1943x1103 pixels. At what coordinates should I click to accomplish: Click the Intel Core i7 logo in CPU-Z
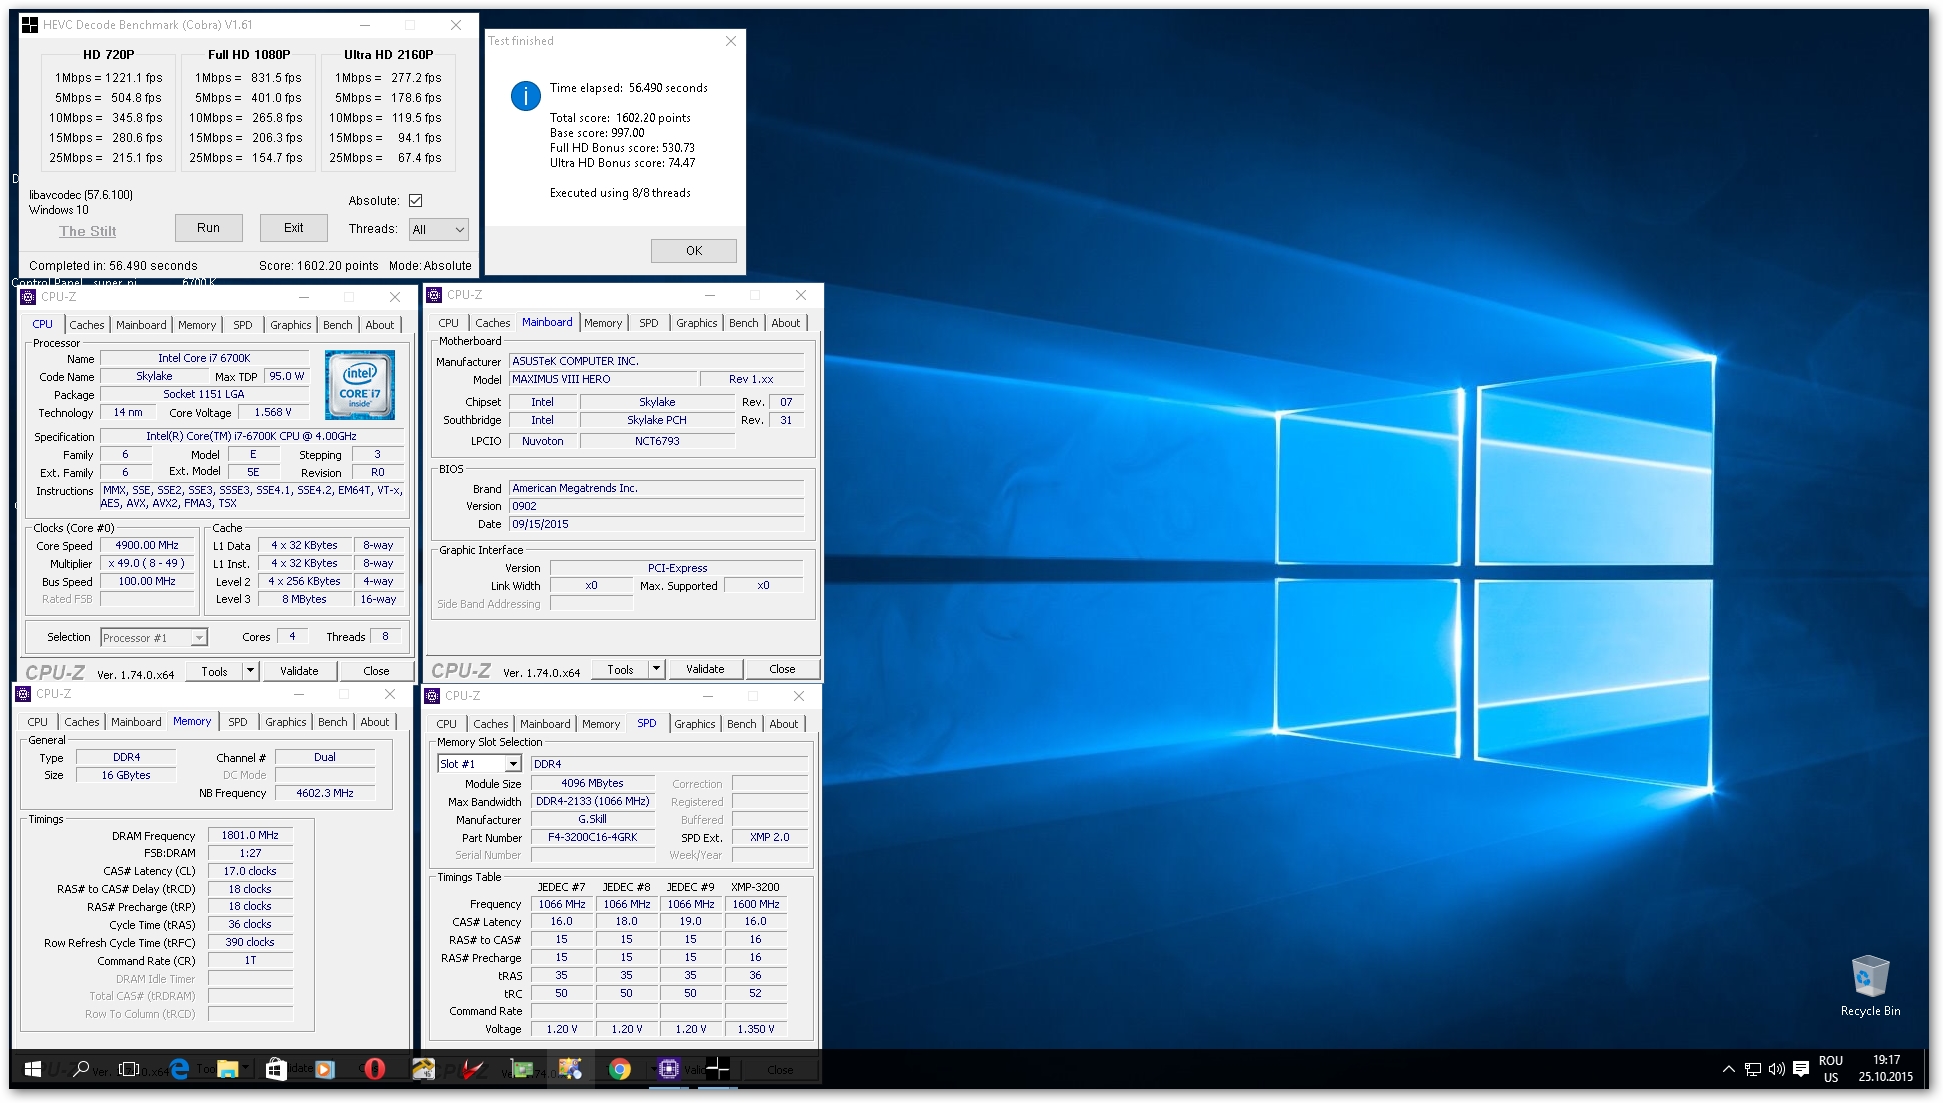click(360, 384)
